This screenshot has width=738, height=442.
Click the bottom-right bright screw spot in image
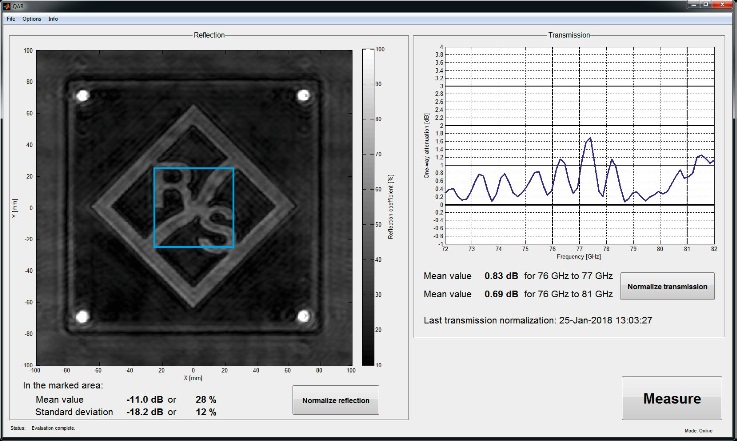[304, 316]
